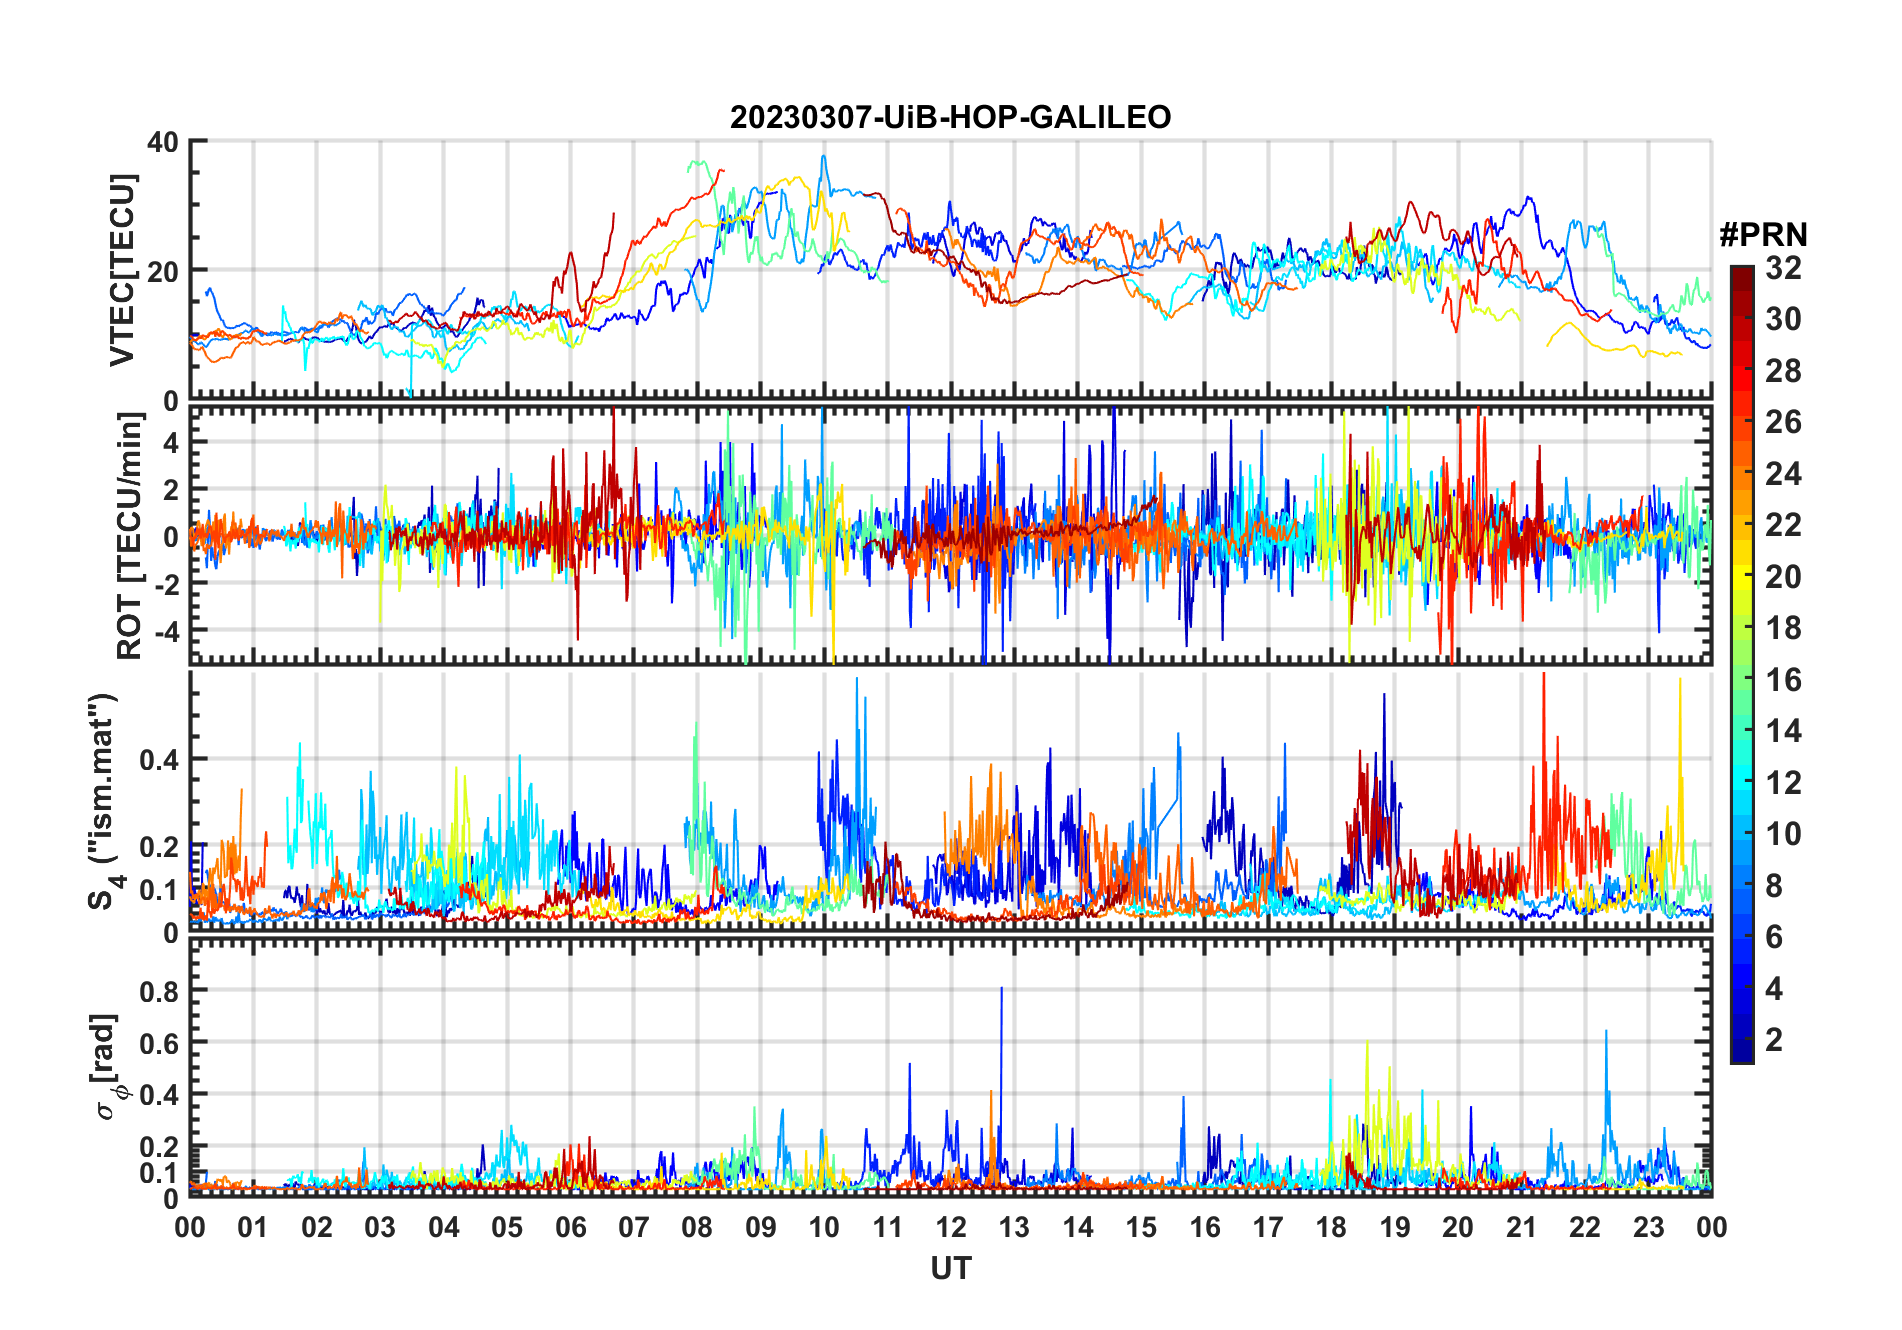Click x-axis tick label 23
This screenshot has height=1330, width=1902.
click(1648, 1227)
